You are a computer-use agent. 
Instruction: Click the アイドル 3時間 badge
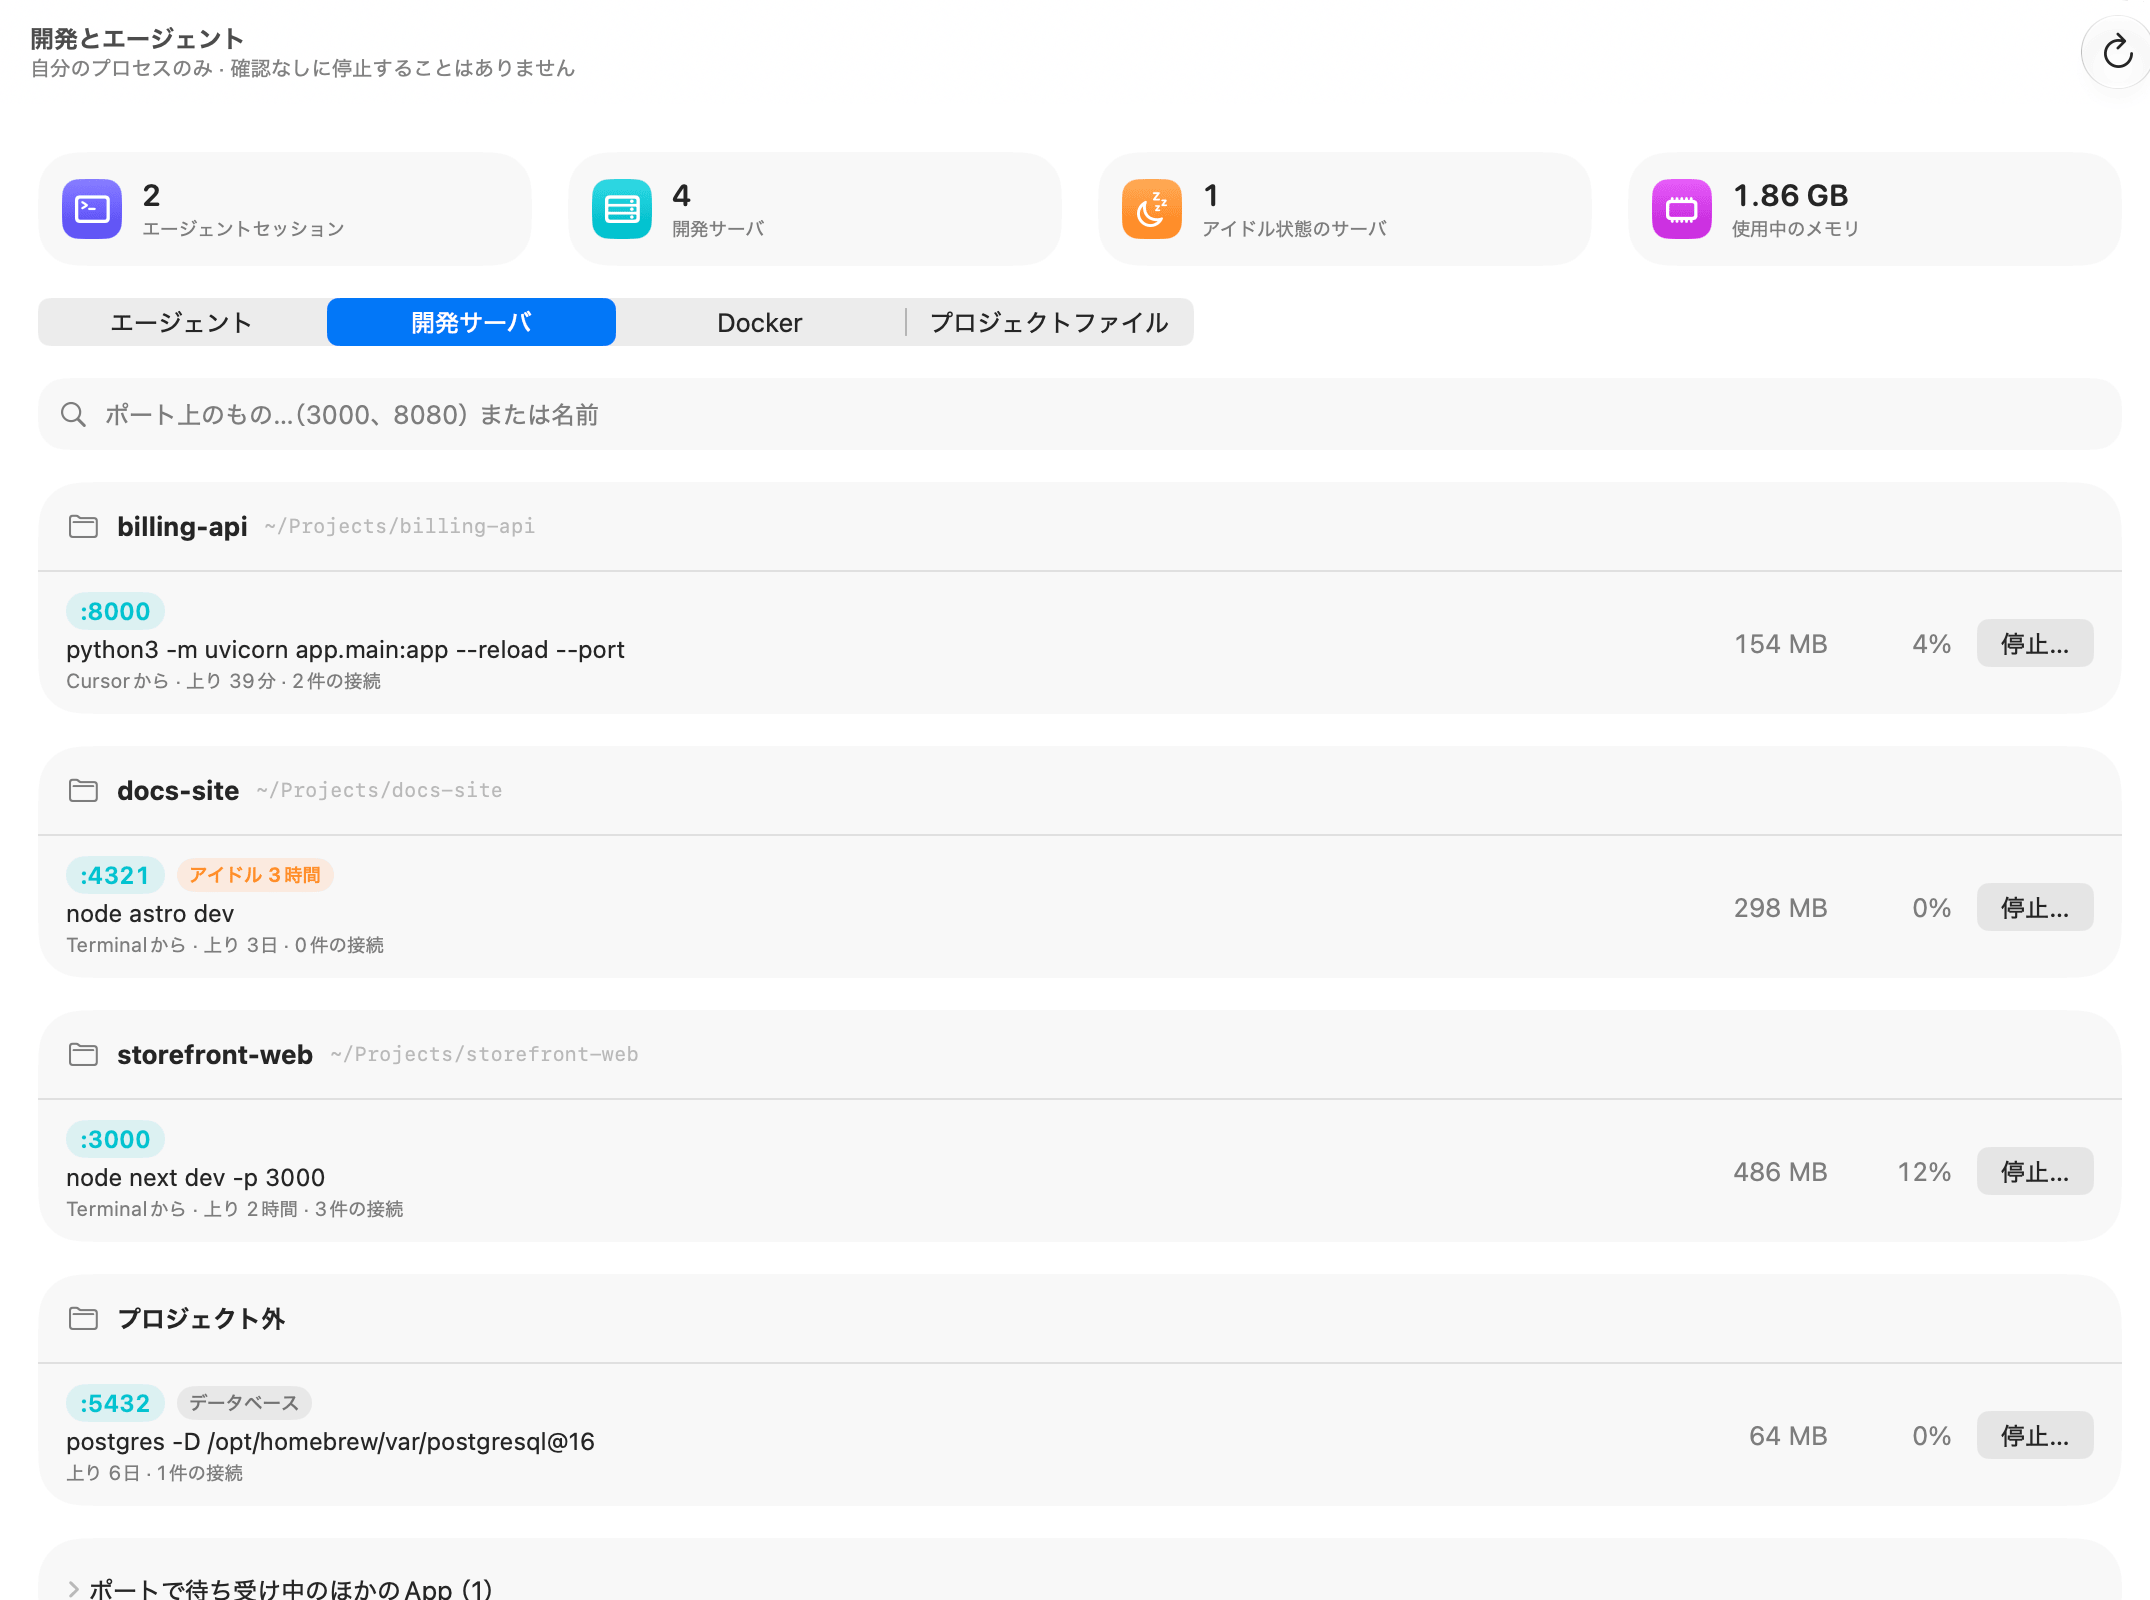[255, 875]
